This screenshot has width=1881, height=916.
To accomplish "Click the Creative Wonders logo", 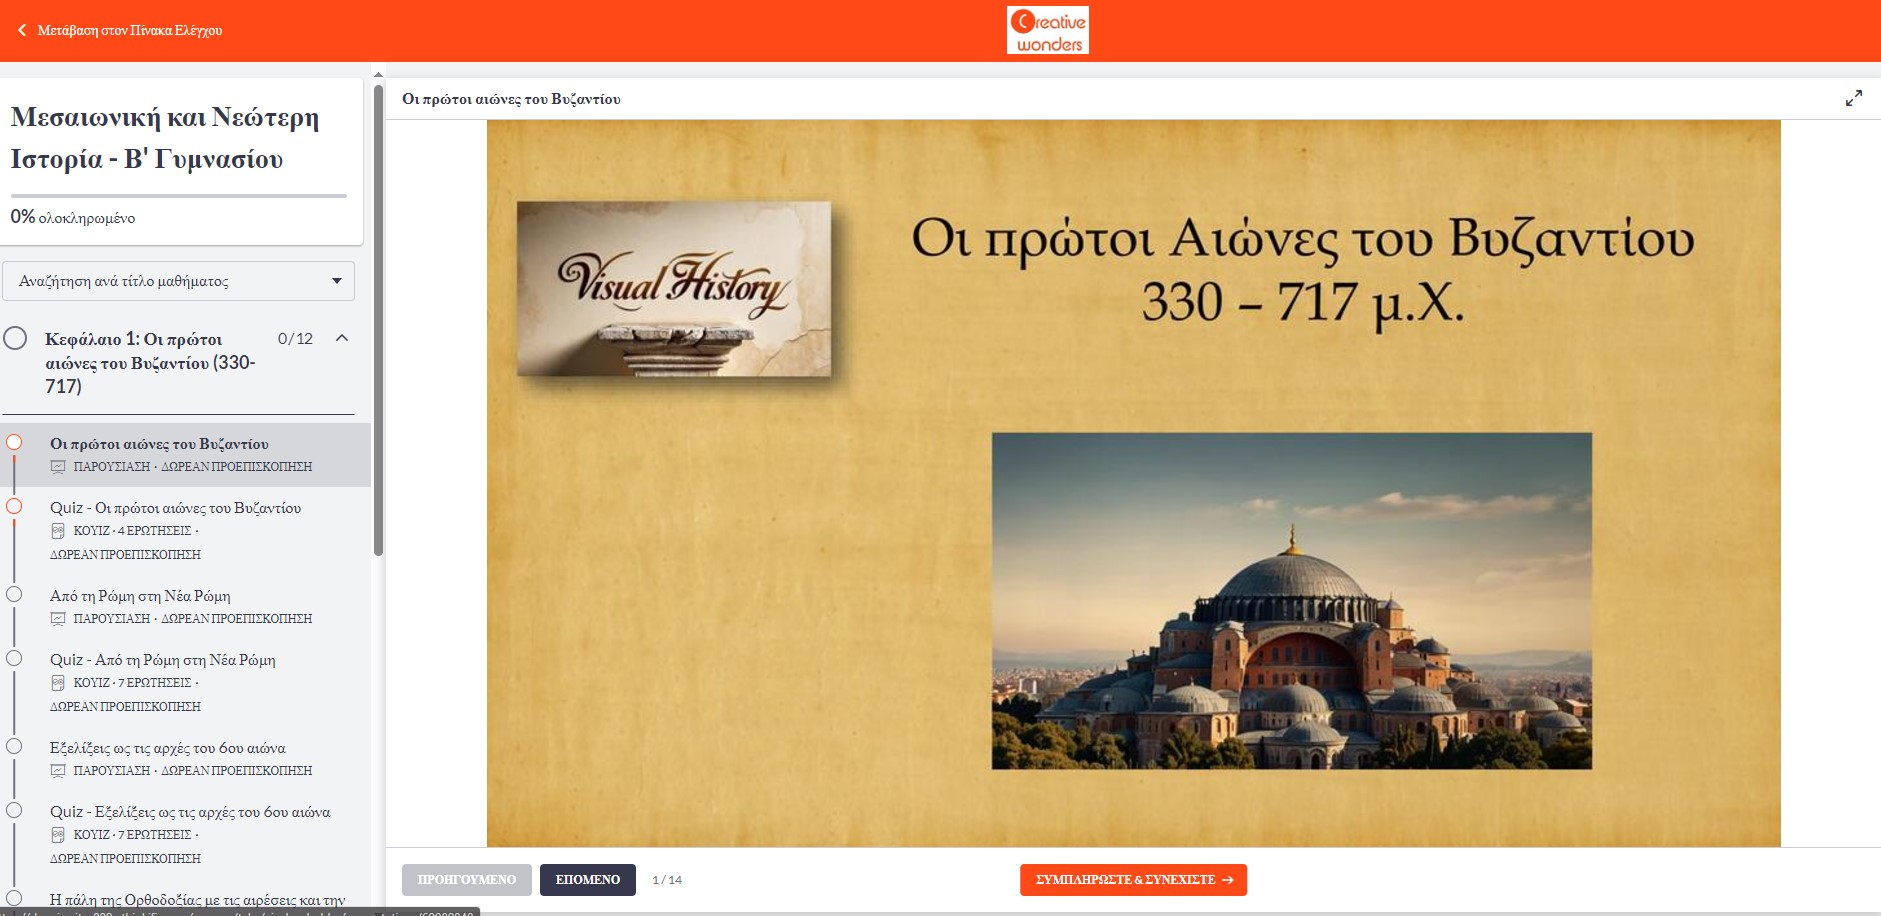I will (1047, 30).
